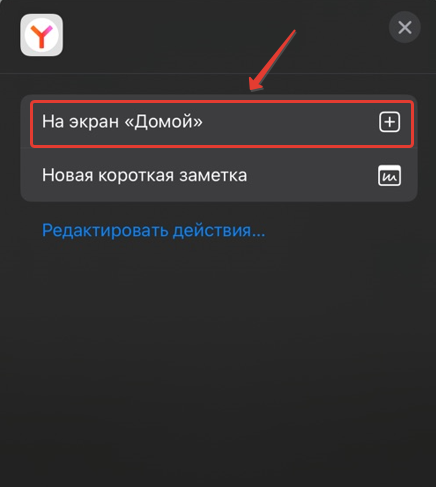Image resolution: width=436 pixels, height=487 pixels.
Task: Tap the white rounded Yandex icon tile
Action: tap(41, 35)
